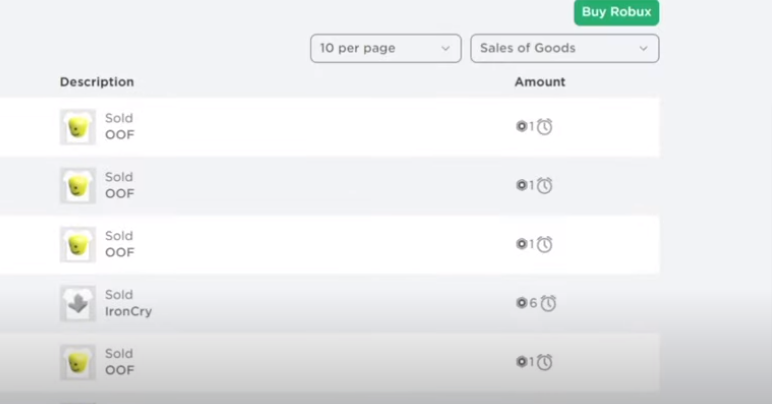
Task: Click the third OOF item thumbnail
Action: point(78,245)
